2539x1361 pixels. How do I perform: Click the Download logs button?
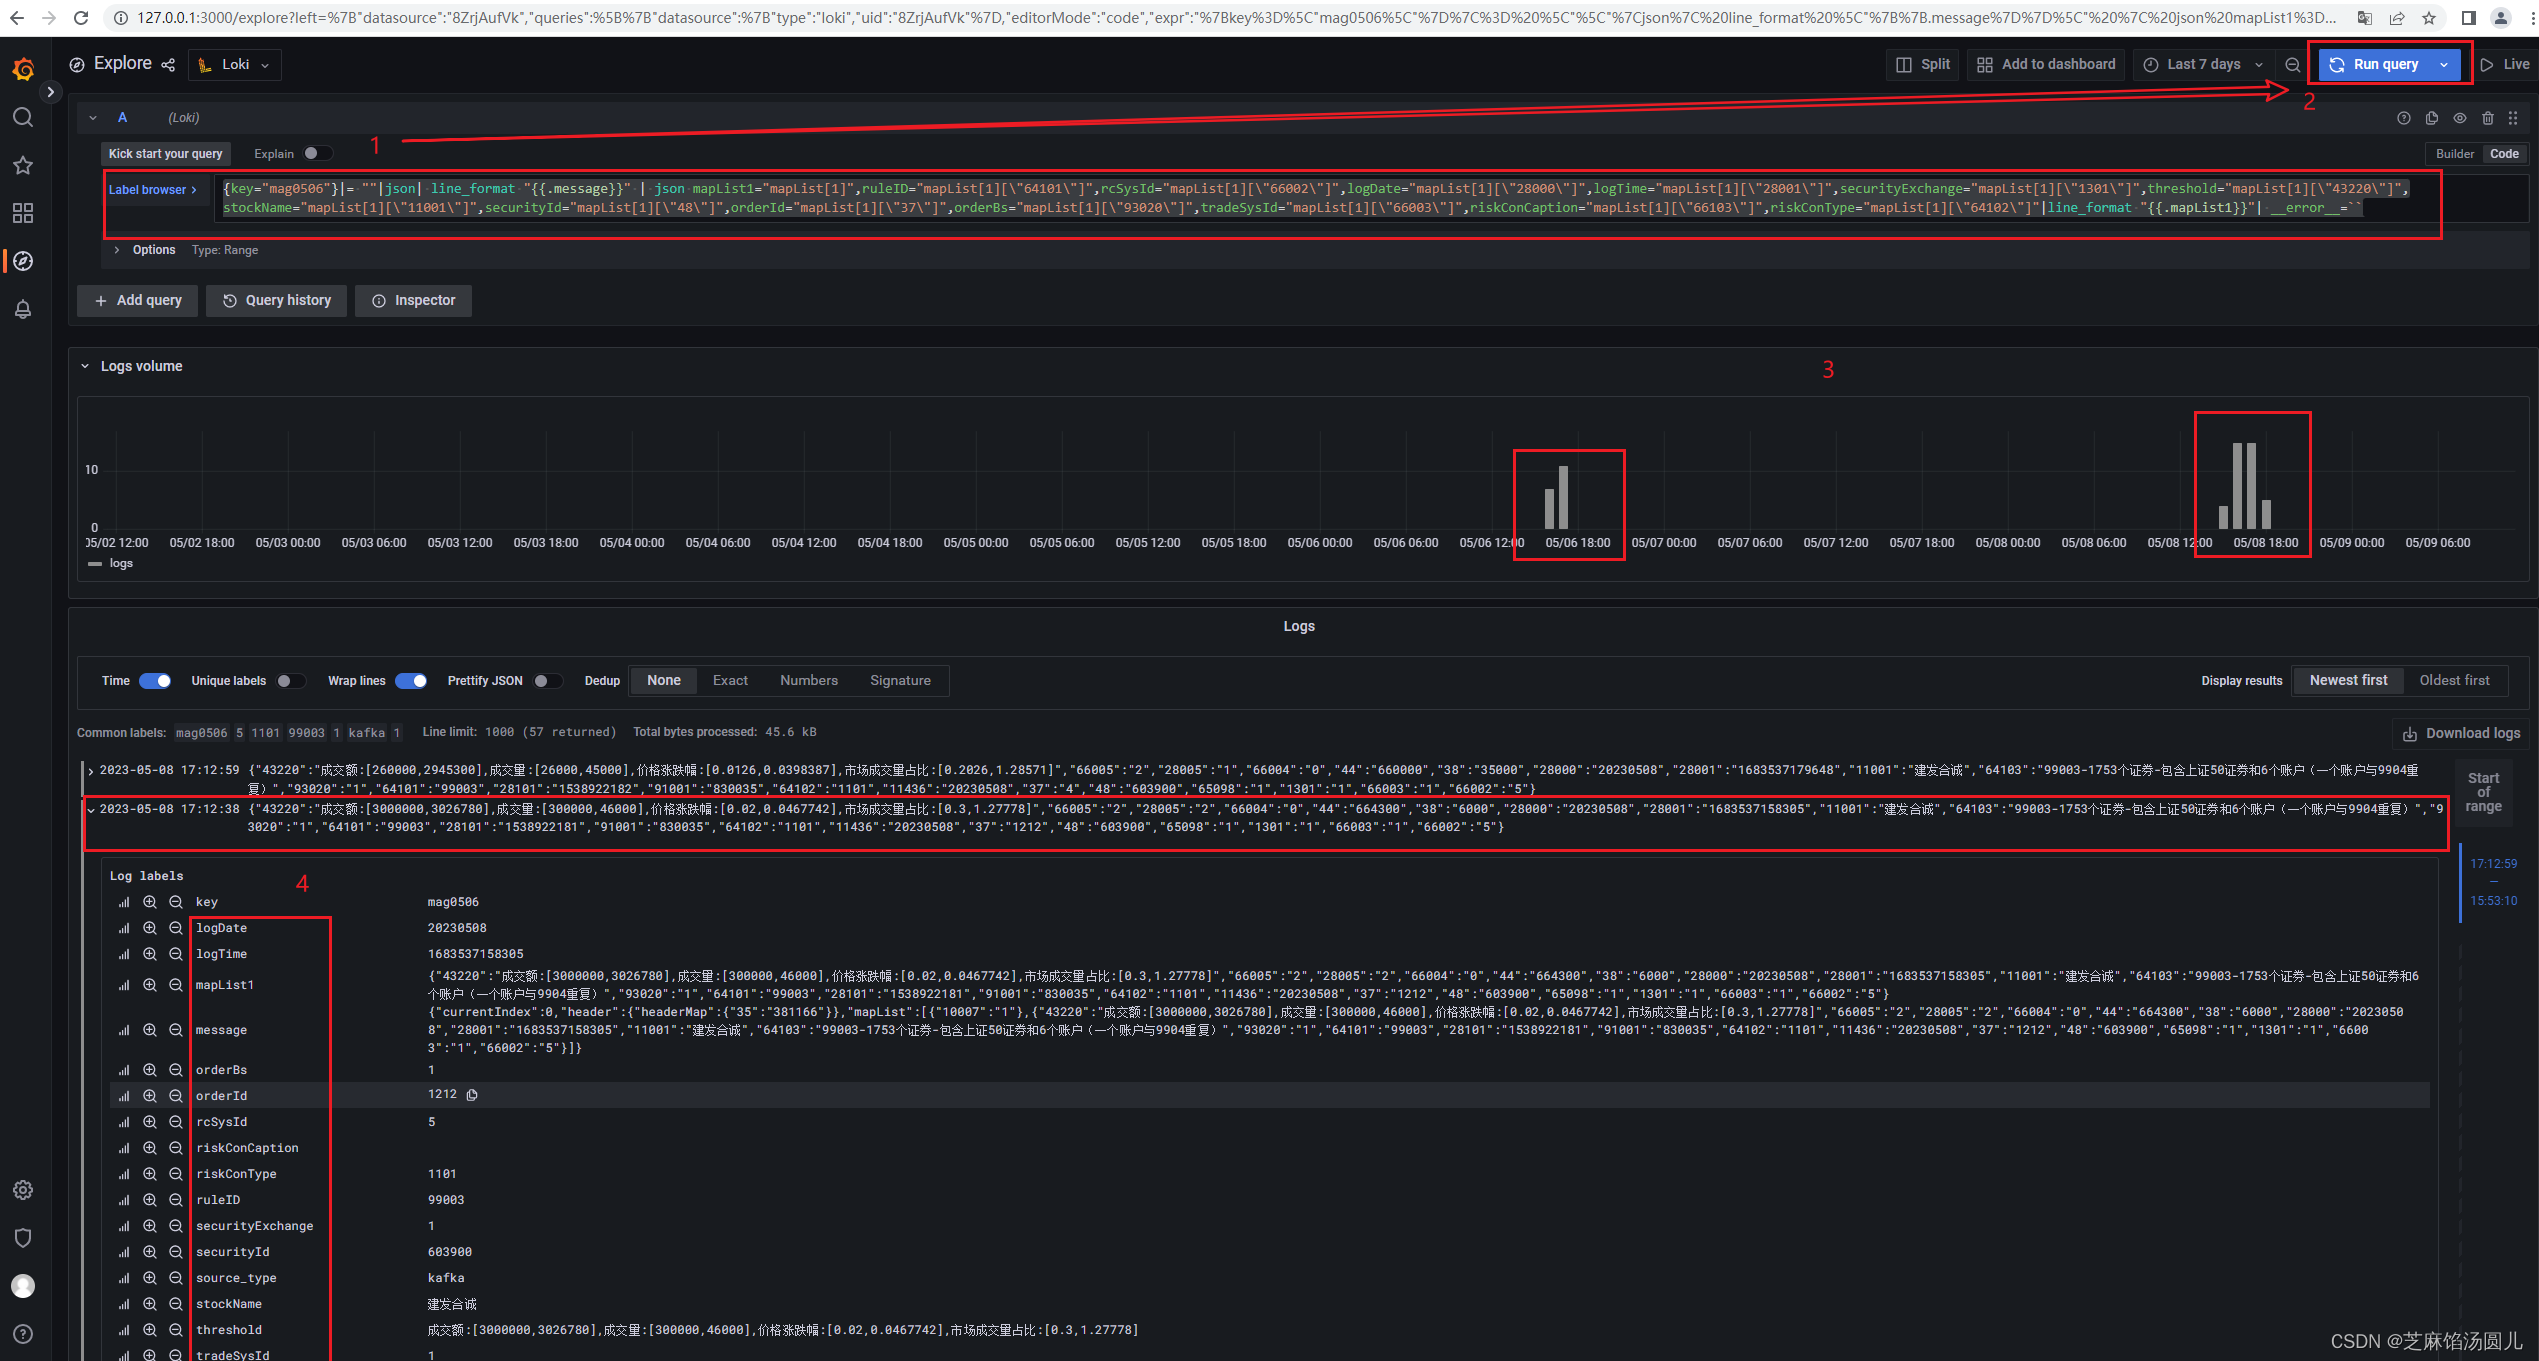[x=2461, y=733]
